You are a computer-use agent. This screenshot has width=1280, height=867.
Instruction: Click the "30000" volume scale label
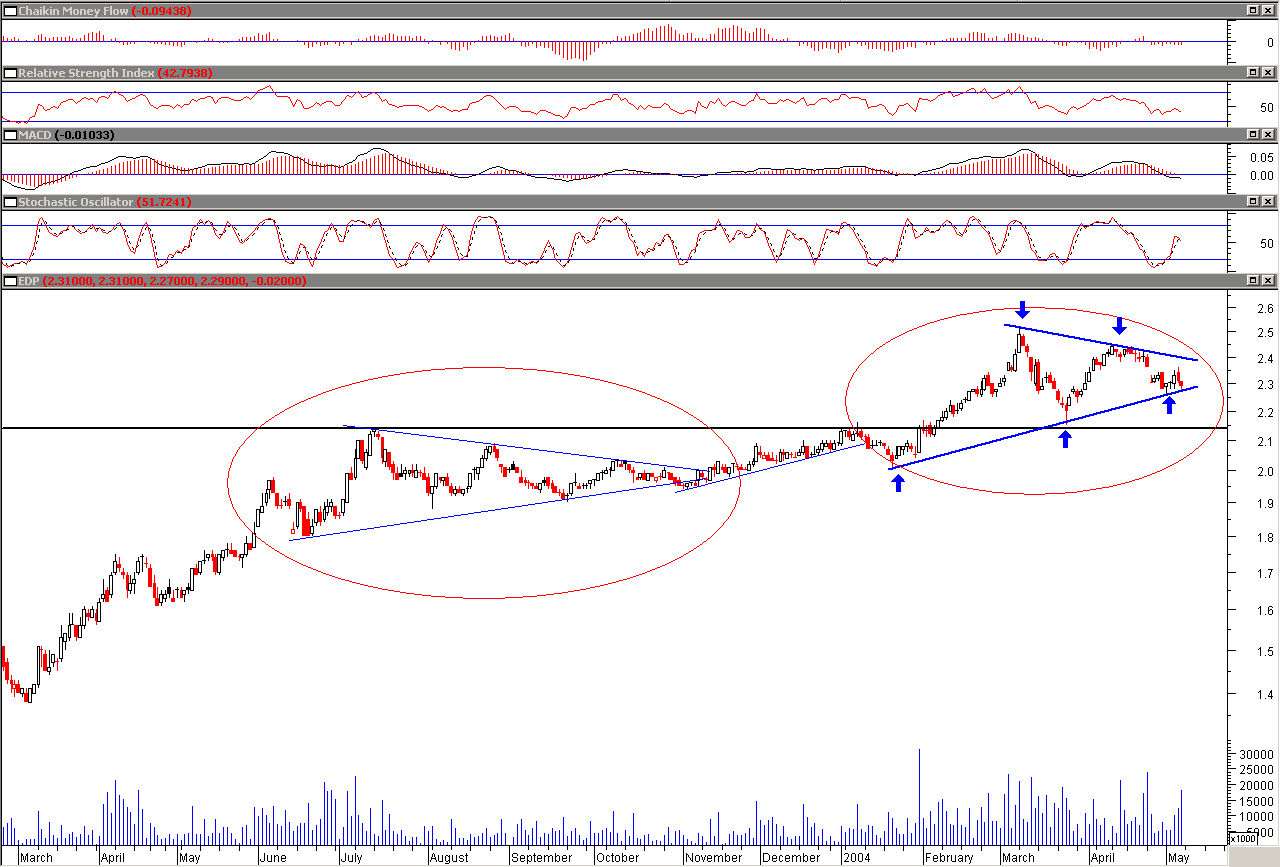pyautogui.click(x=1255, y=754)
